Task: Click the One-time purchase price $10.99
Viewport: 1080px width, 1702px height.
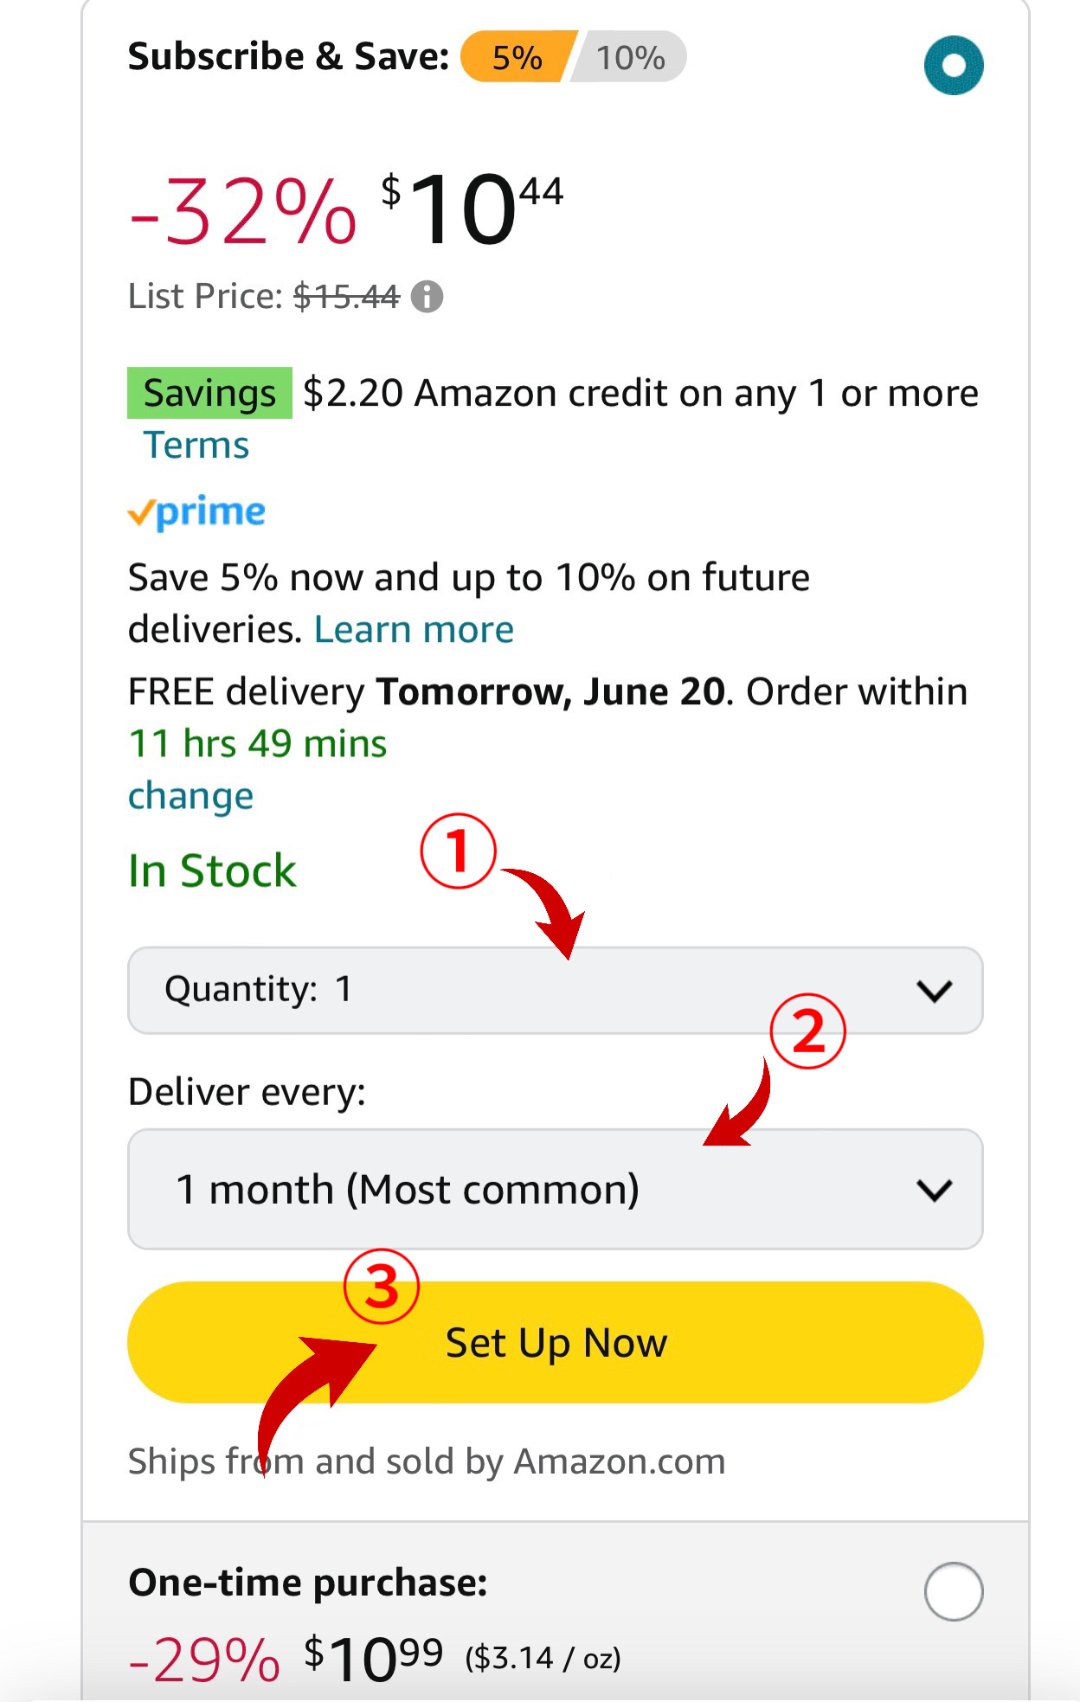Action: [373, 1658]
